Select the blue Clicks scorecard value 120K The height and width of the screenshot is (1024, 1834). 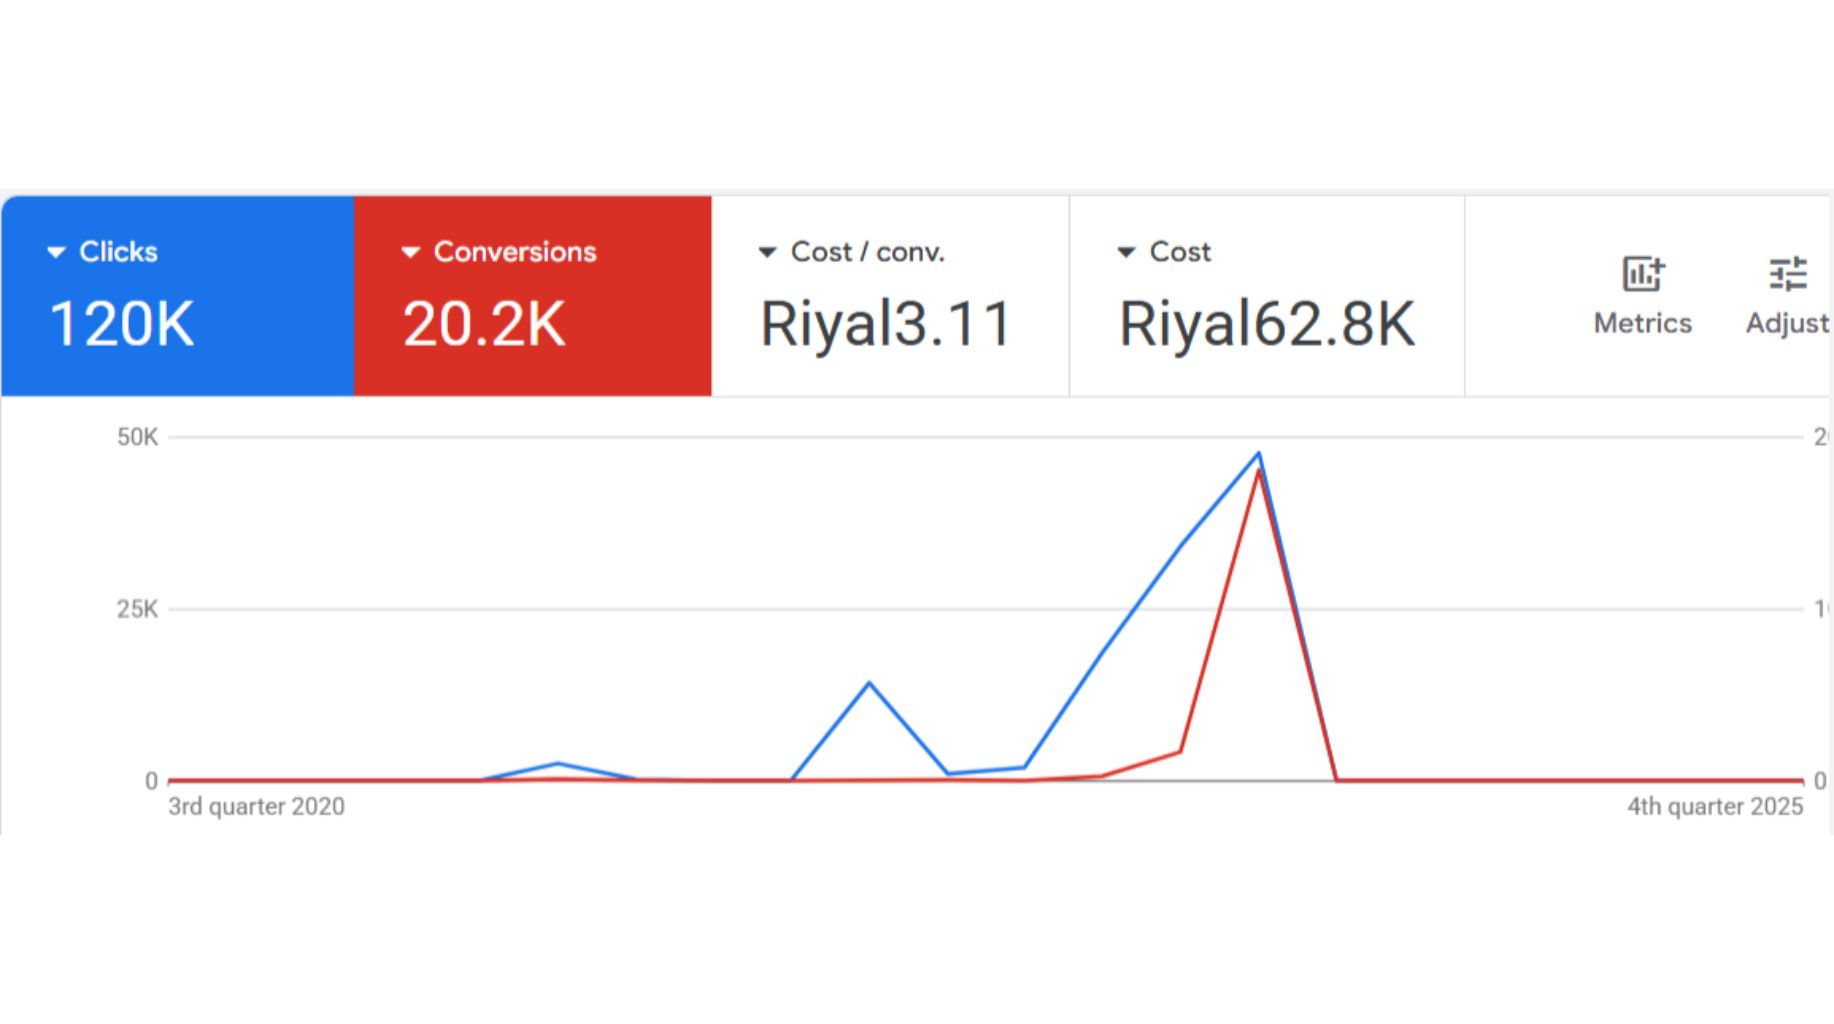121,324
